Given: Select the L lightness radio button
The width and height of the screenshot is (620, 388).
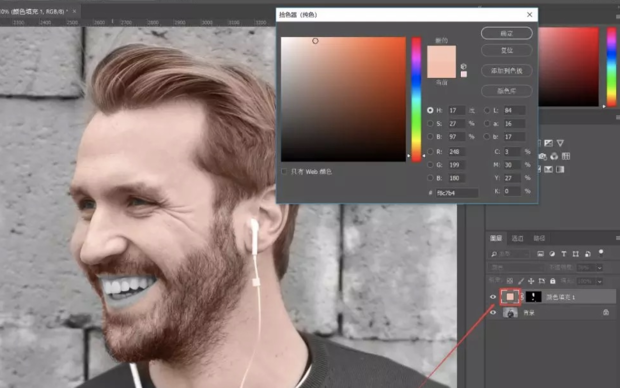Looking at the screenshot, I should pos(487,110).
